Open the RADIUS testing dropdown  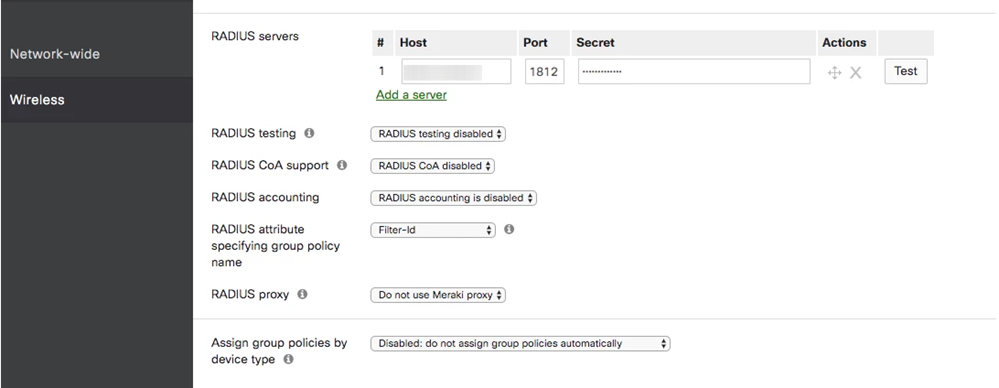438,134
